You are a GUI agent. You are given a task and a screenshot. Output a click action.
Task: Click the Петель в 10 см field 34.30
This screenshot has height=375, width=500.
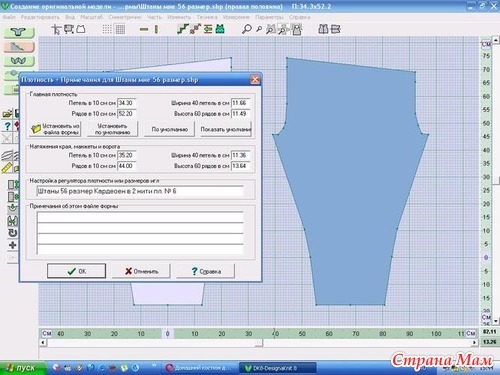click(127, 103)
